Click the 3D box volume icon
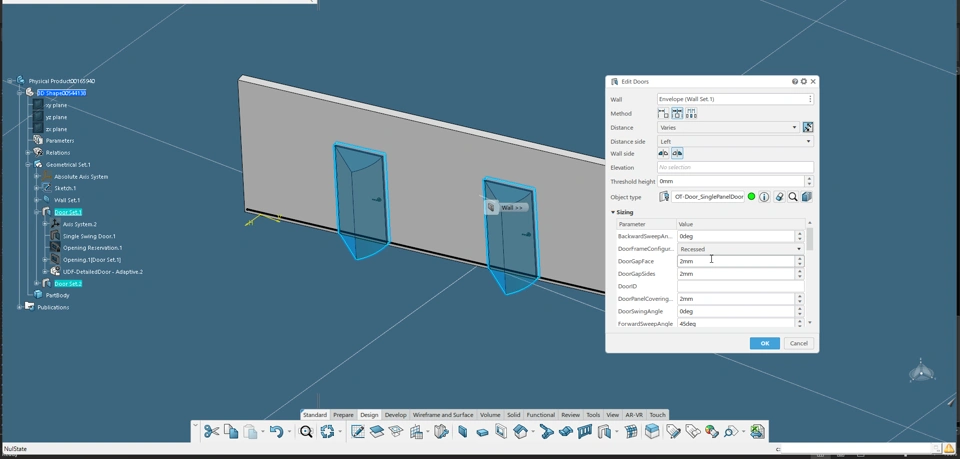960x459 pixels. 653,432
